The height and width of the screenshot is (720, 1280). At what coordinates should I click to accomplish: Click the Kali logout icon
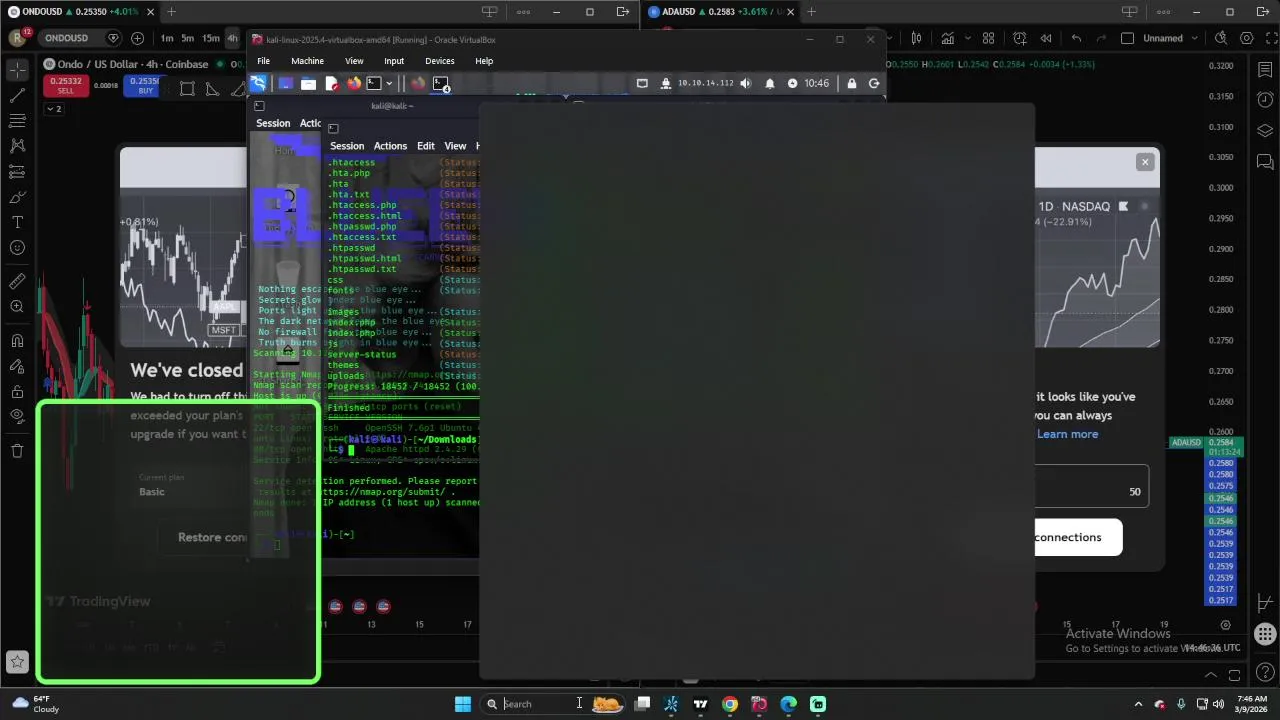(874, 84)
